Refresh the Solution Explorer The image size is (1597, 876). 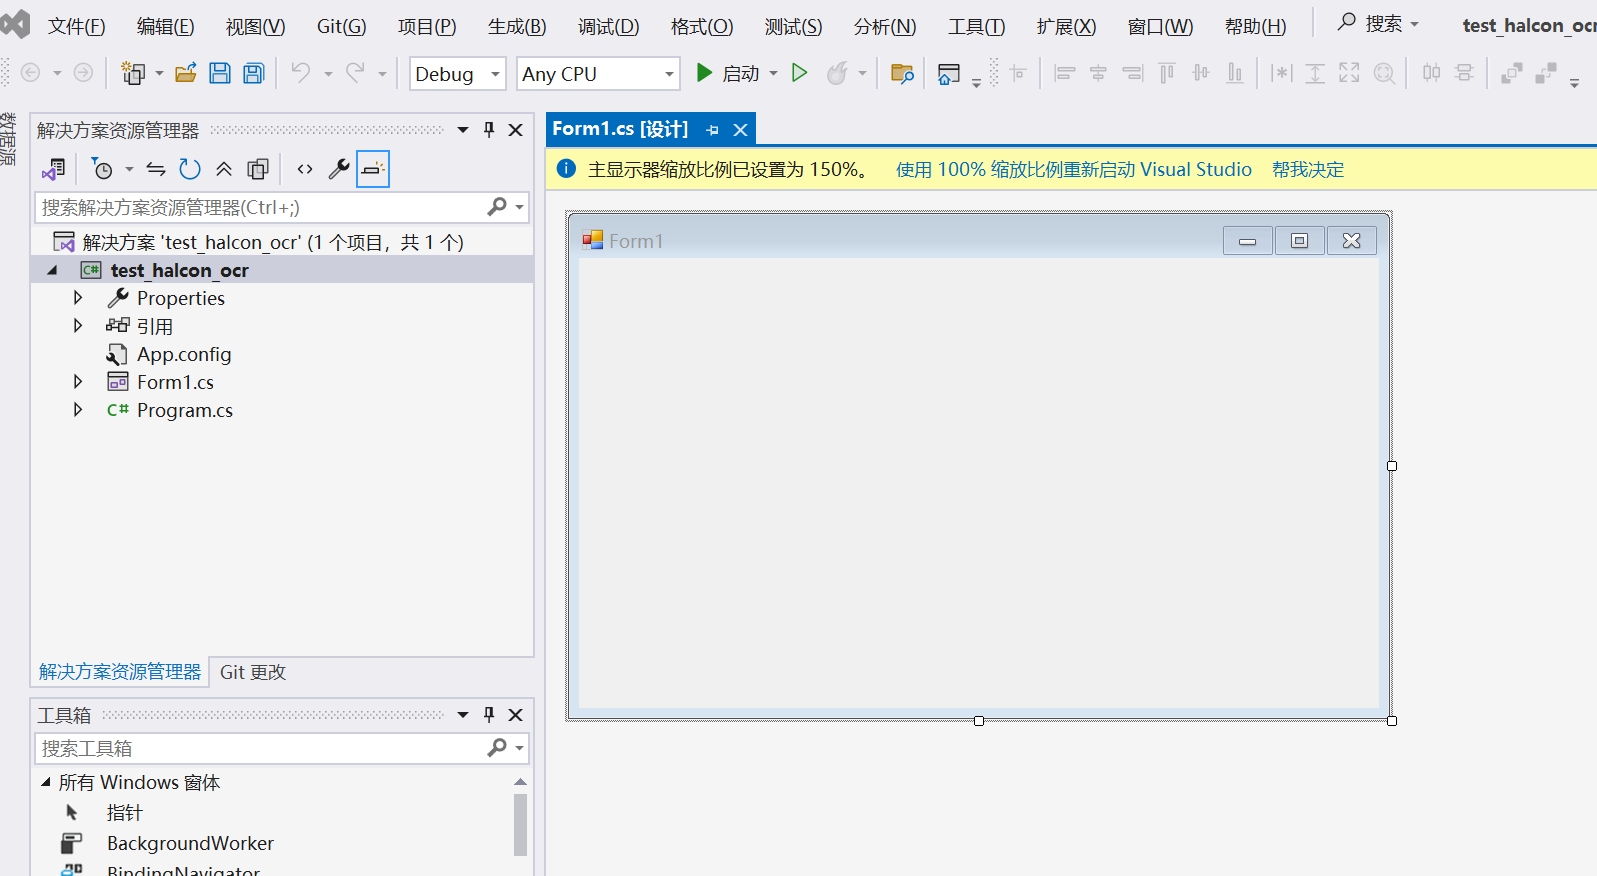[x=190, y=169]
